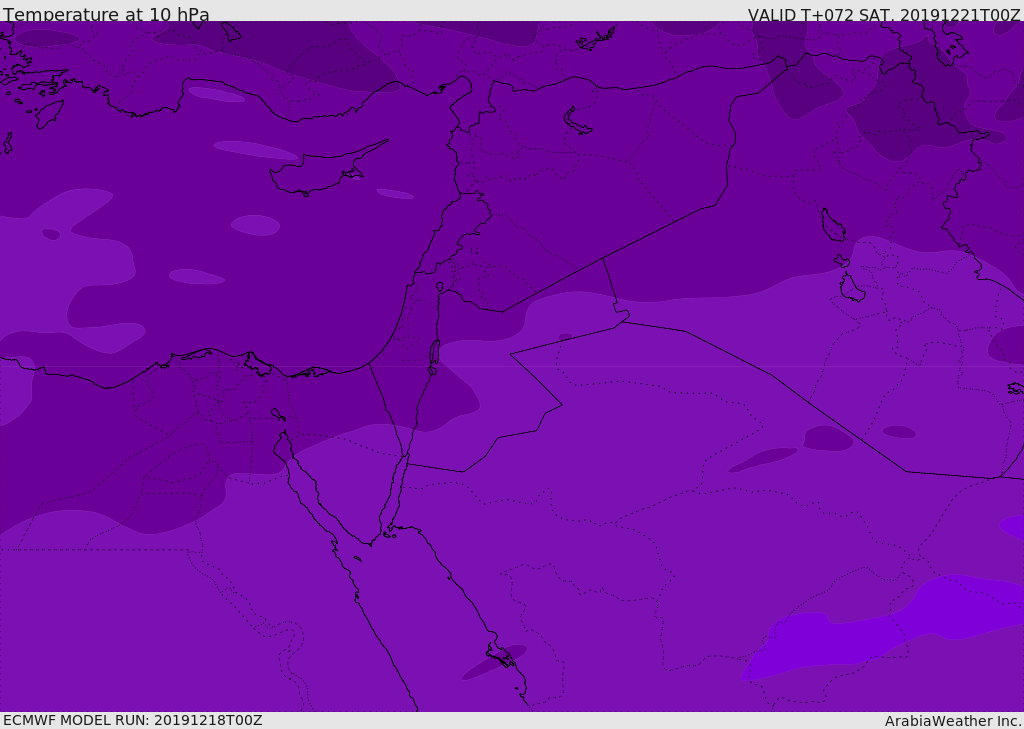This screenshot has height=729, width=1024.
Task: Click the VALID T+072 timestamp label
Action: coord(884,14)
